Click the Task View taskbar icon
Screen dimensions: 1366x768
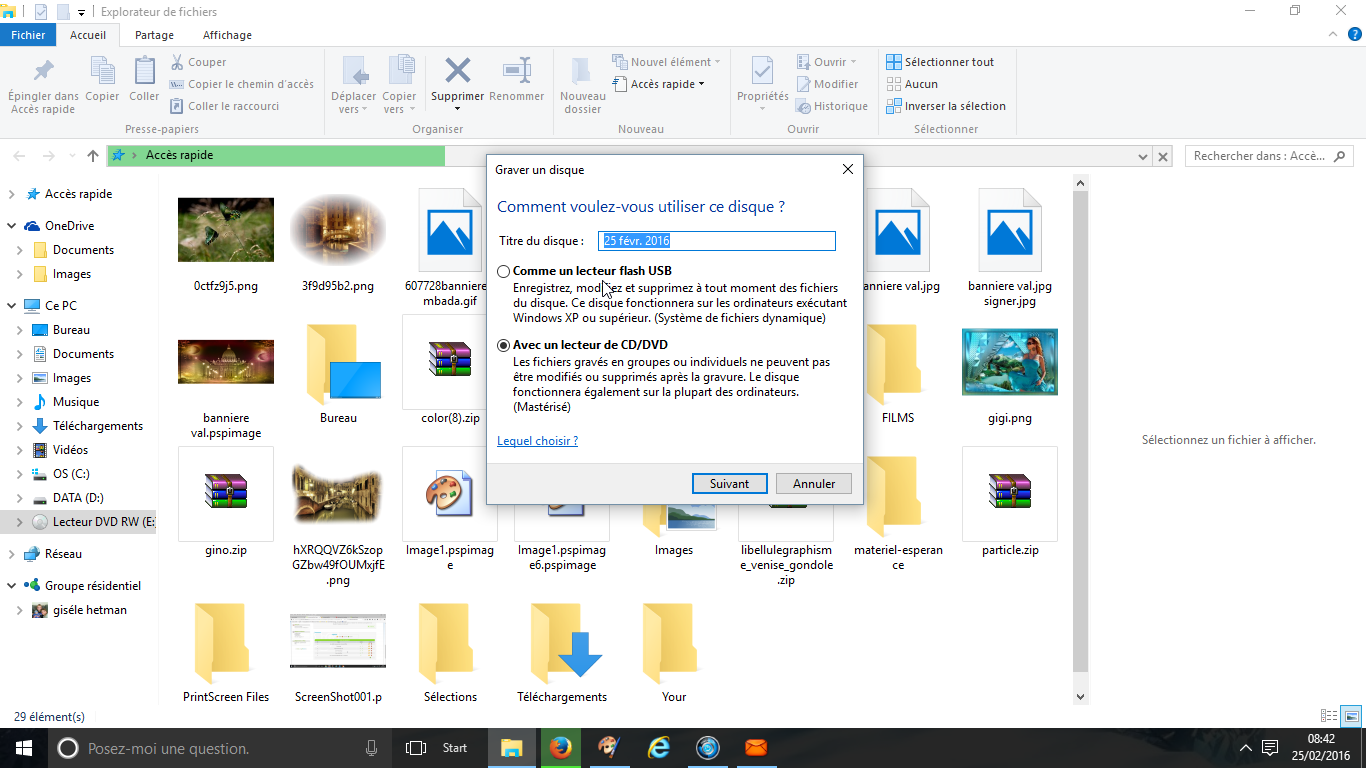pos(416,748)
